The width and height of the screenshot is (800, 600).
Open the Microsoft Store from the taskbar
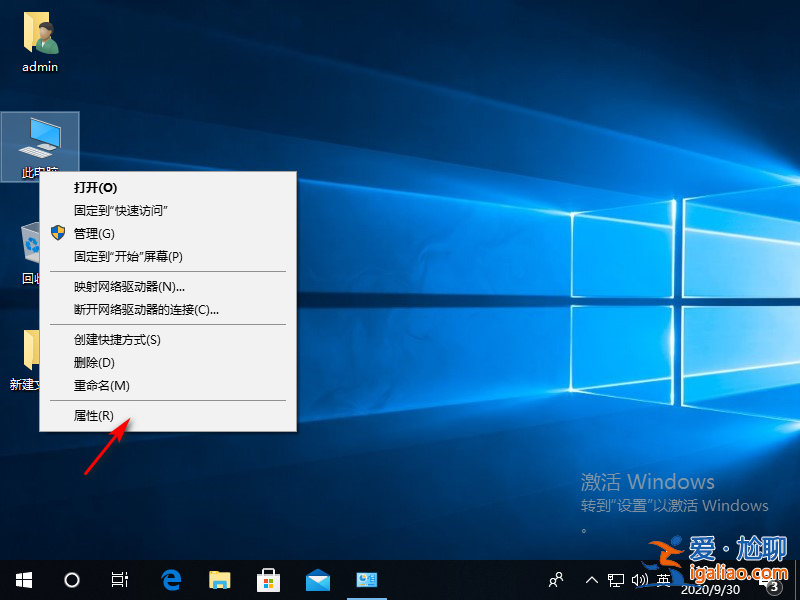click(x=268, y=579)
